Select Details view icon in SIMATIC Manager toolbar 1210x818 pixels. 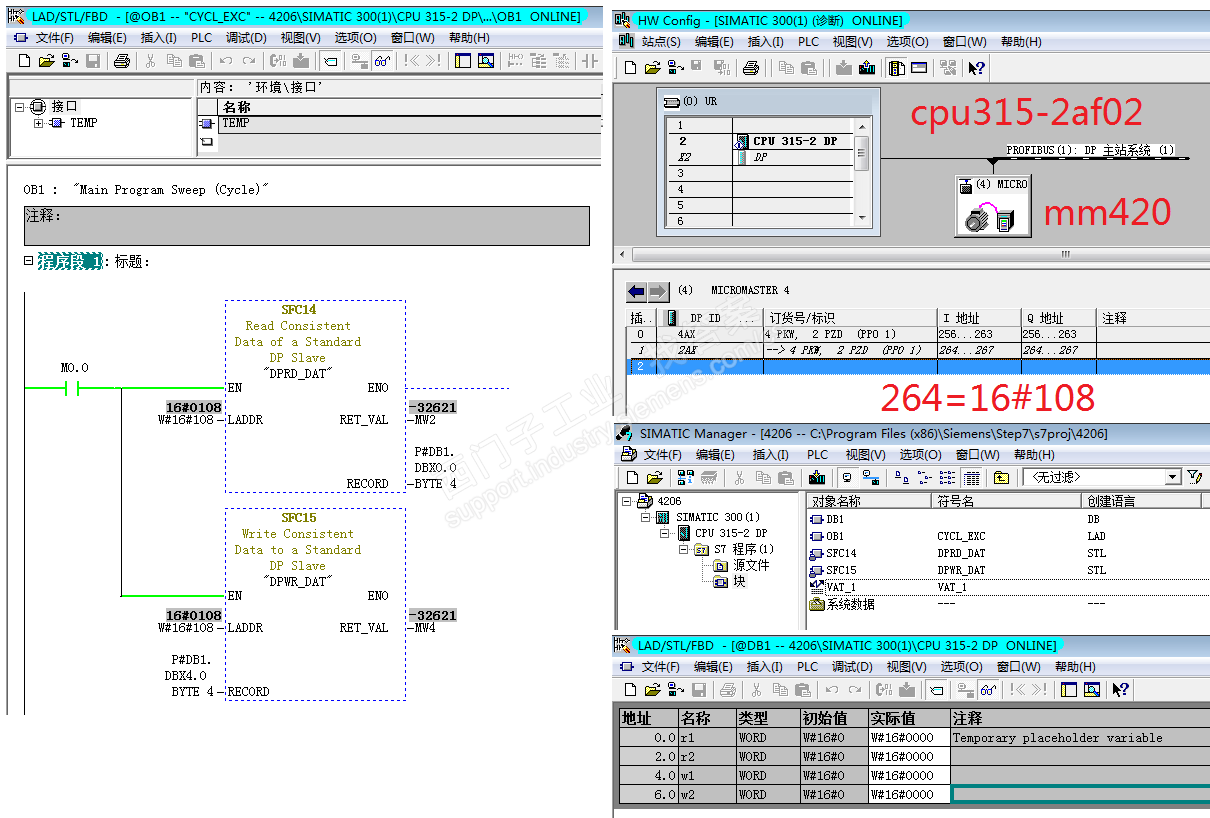[971, 478]
